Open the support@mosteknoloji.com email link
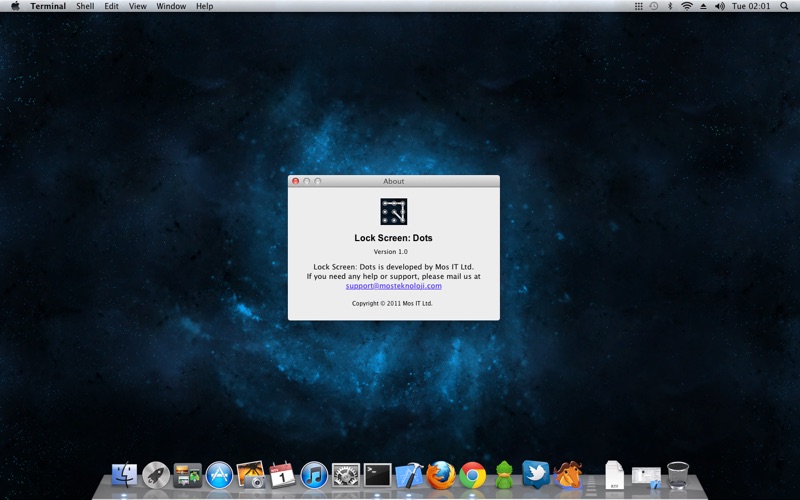 click(x=393, y=286)
